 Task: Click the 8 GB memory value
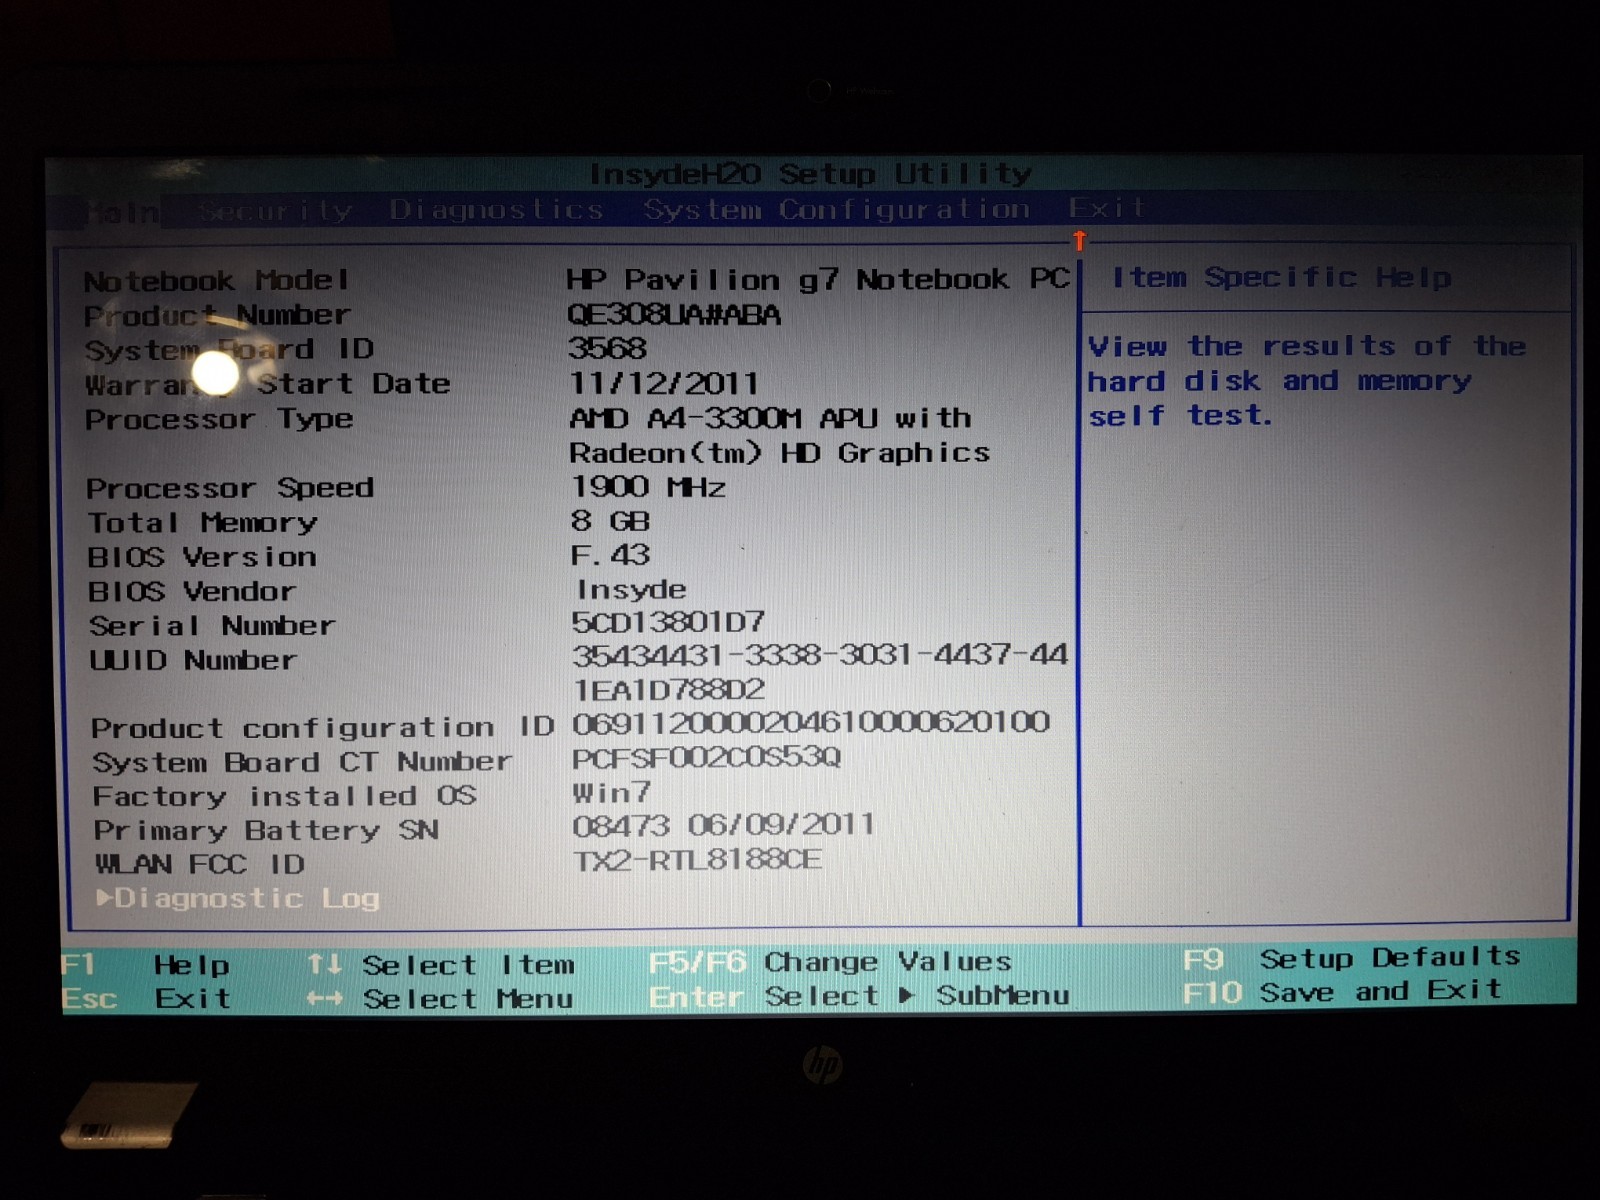(610, 521)
